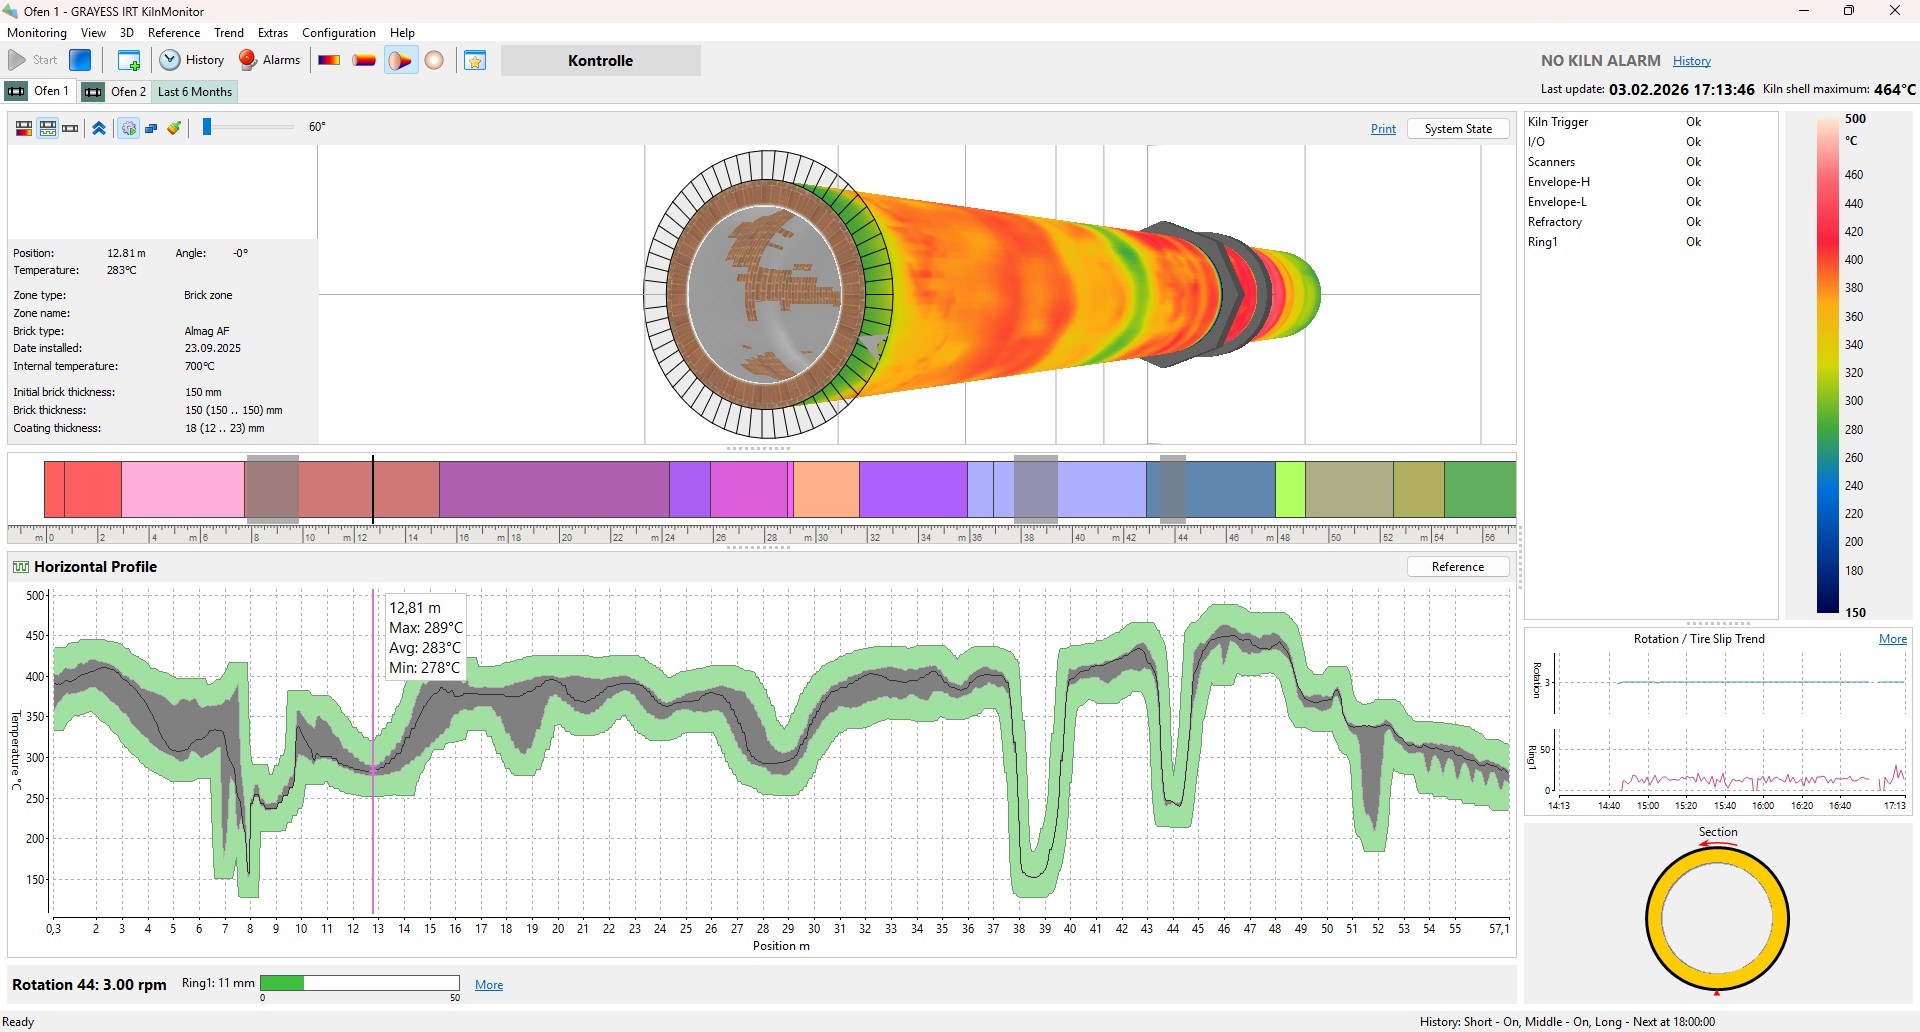Open the kiln alarm History link
This screenshot has width=1920, height=1032.
1691,61
